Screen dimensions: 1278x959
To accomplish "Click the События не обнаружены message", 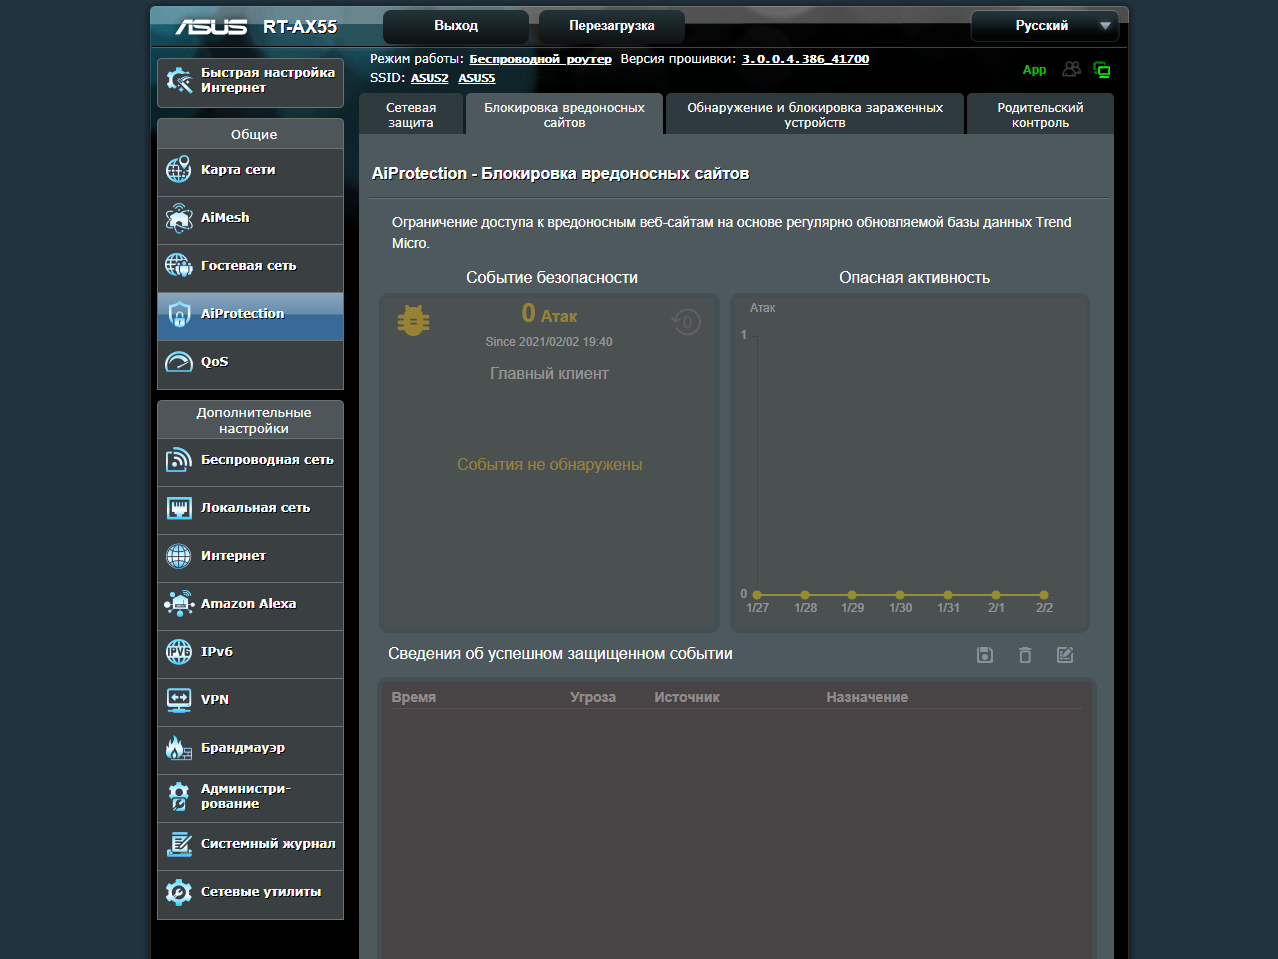I will [549, 465].
